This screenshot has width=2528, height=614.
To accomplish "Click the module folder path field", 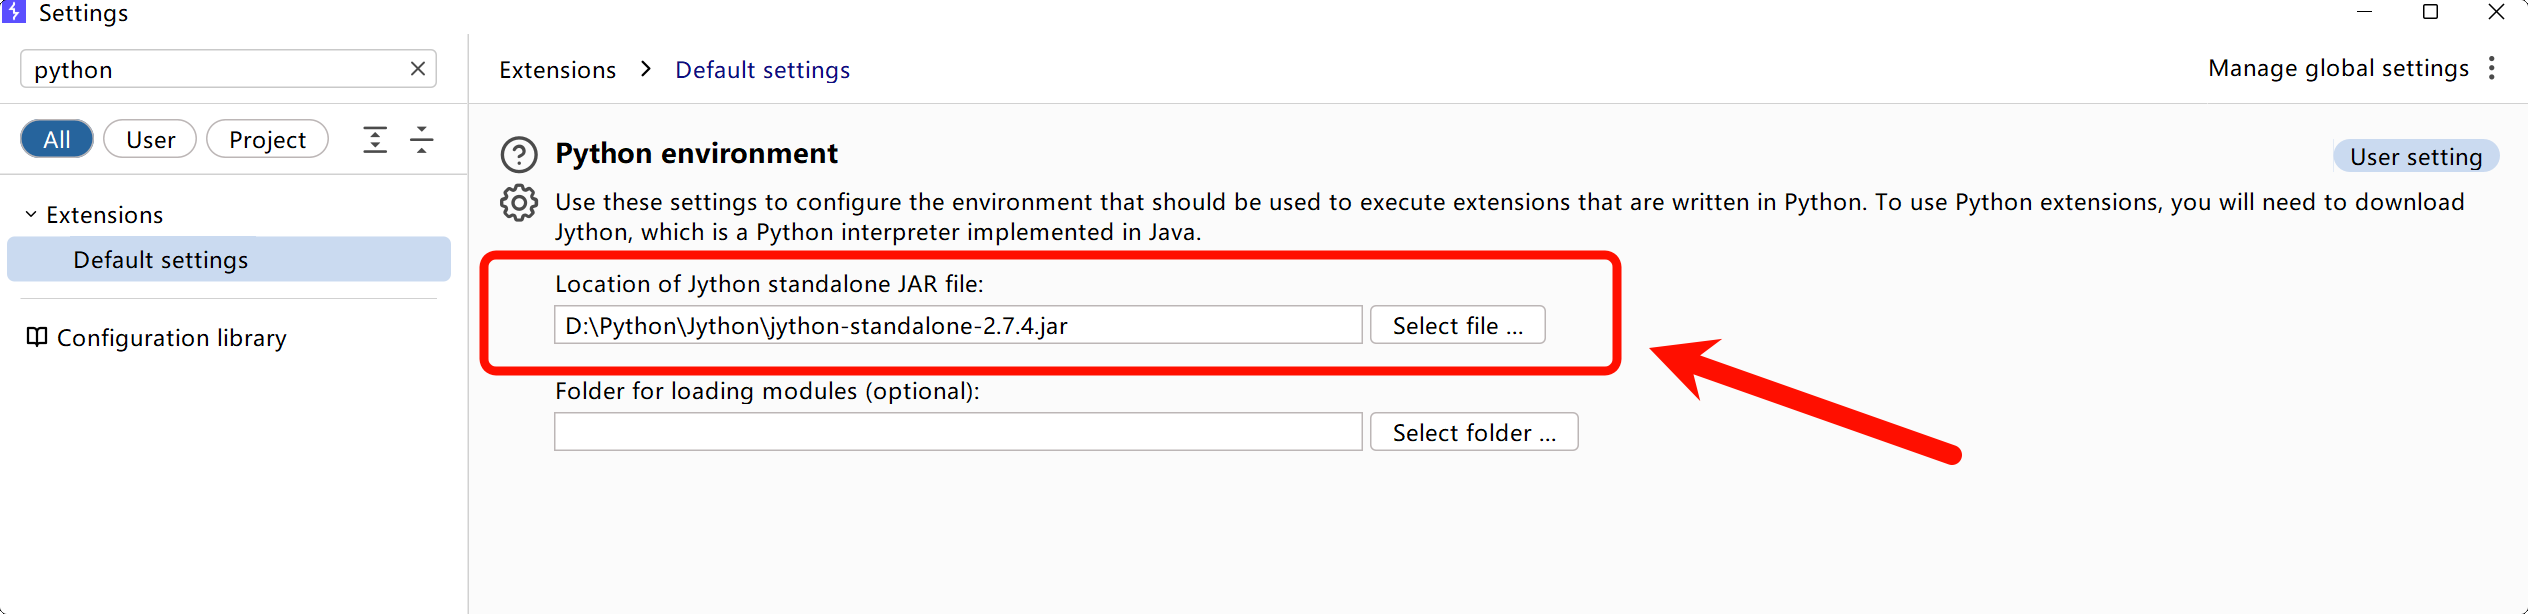I will [958, 432].
